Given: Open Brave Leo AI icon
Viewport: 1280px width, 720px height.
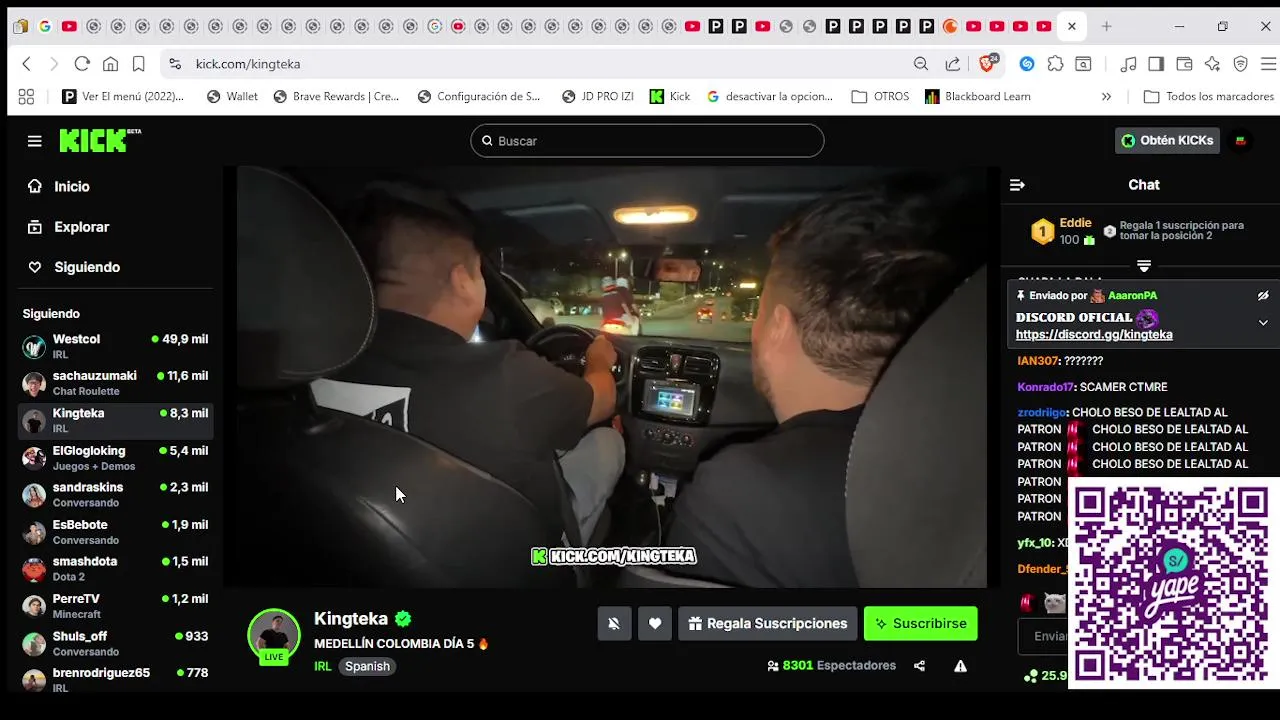Looking at the screenshot, I should (x=1212, y=64).
